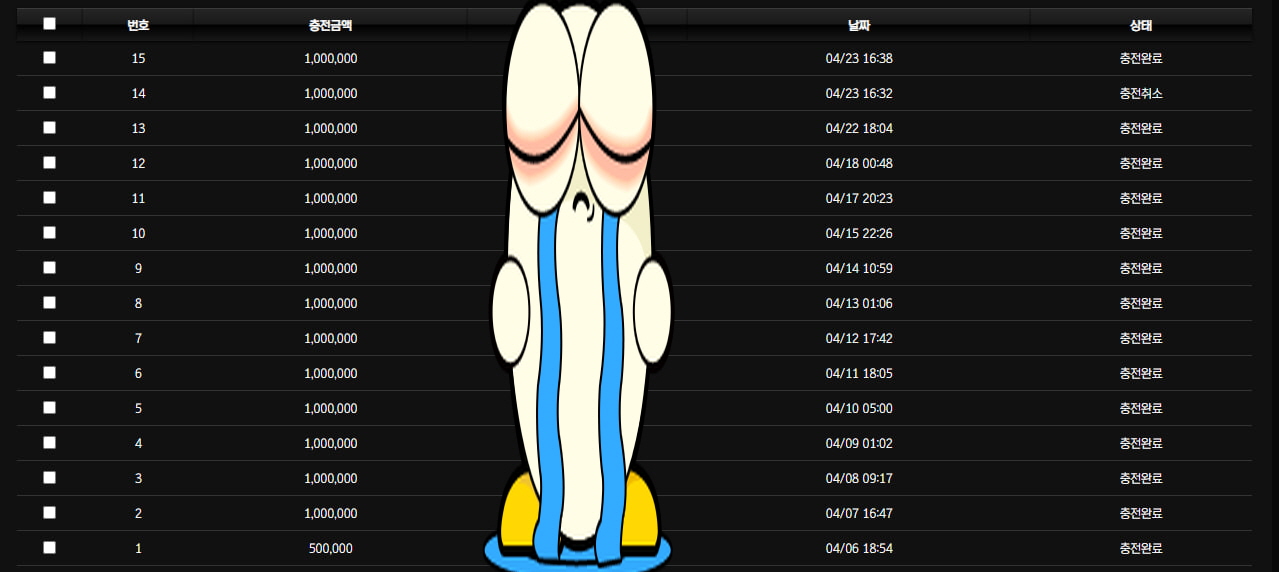Mark the checkbox for row number 13
The height and width of the screenshot is (572, 1279).
pos(50,128)
